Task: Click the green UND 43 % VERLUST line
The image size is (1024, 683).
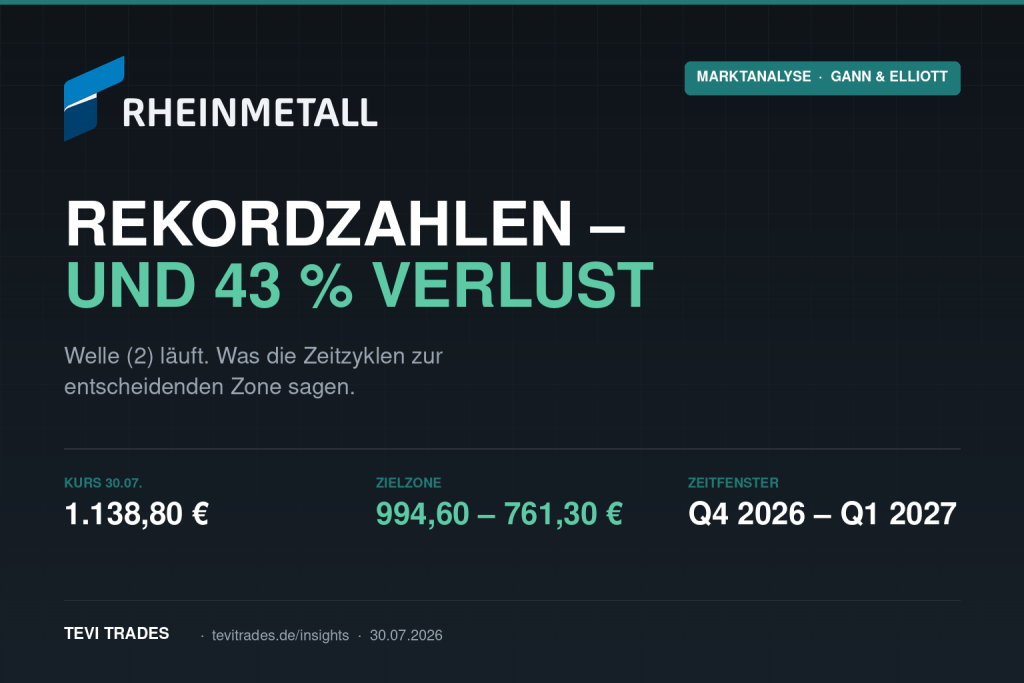Action: tap(360, 285)
